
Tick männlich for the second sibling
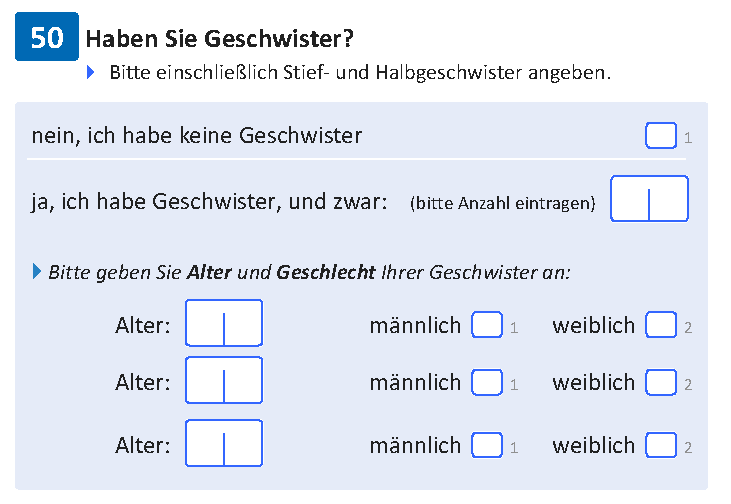(x=487, y=382)
